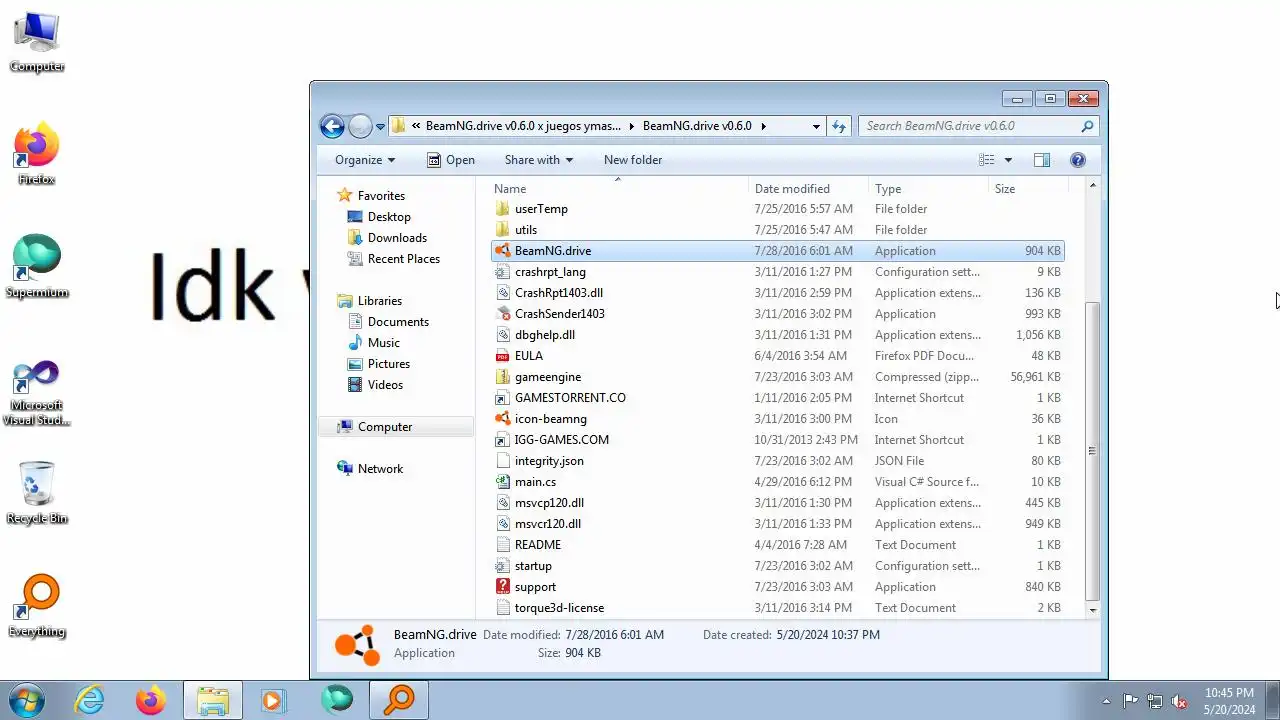Switch to Everything search in taskbar

point(399,700)
